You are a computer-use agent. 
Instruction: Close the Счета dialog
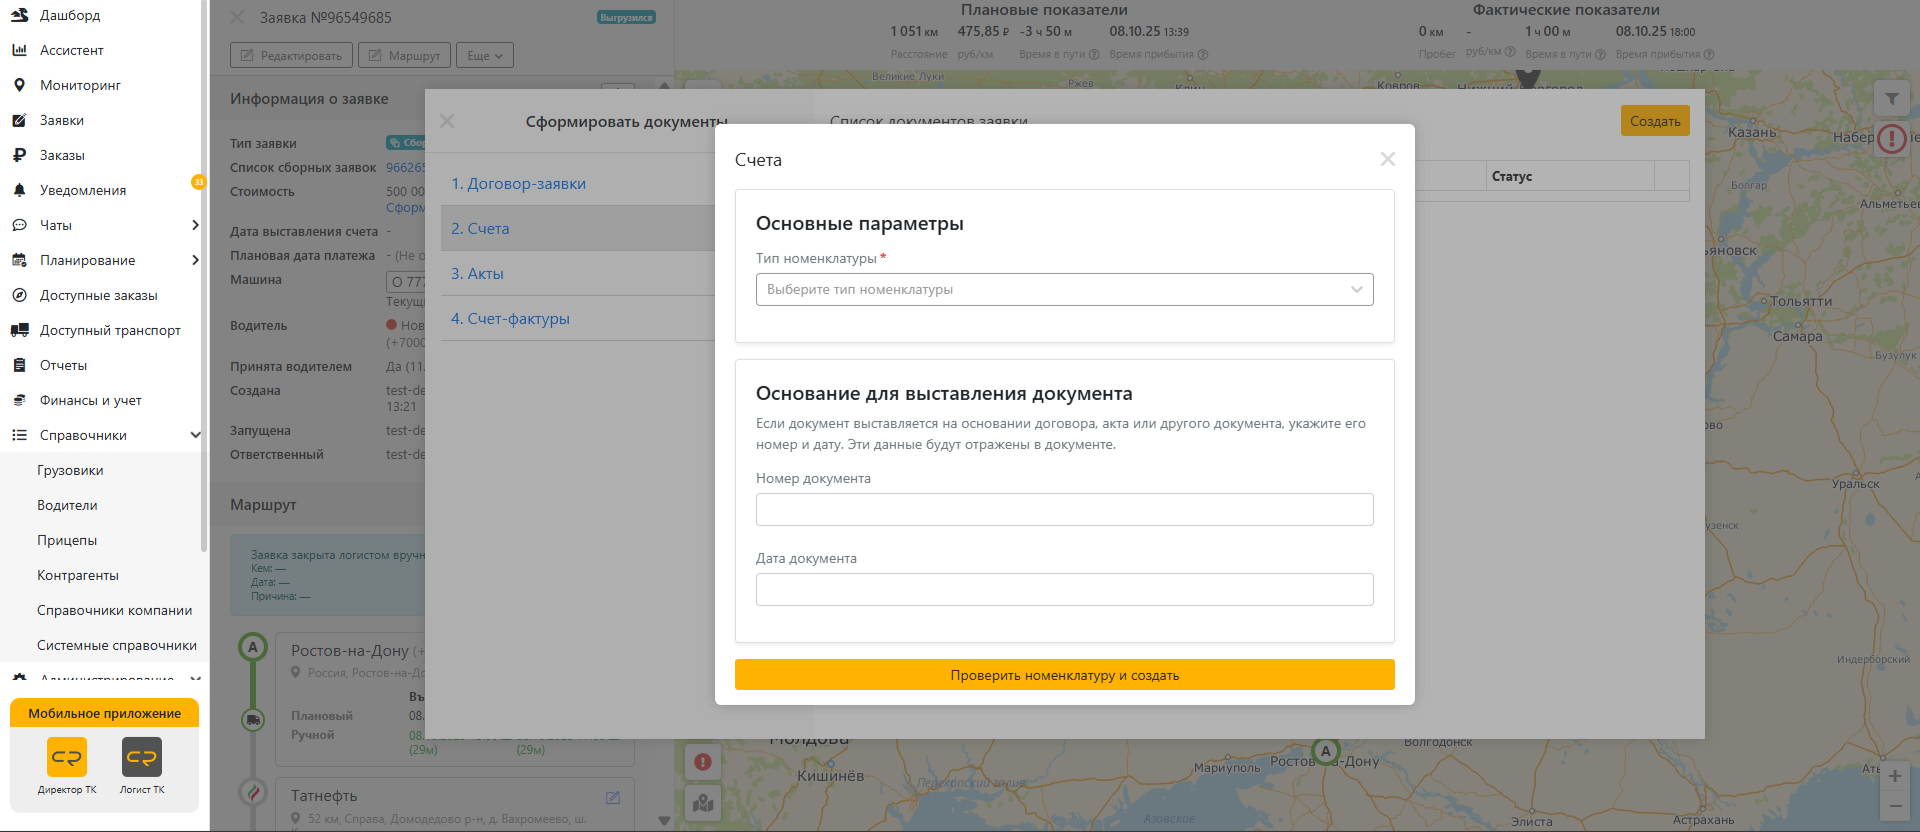pos(1387,159)
